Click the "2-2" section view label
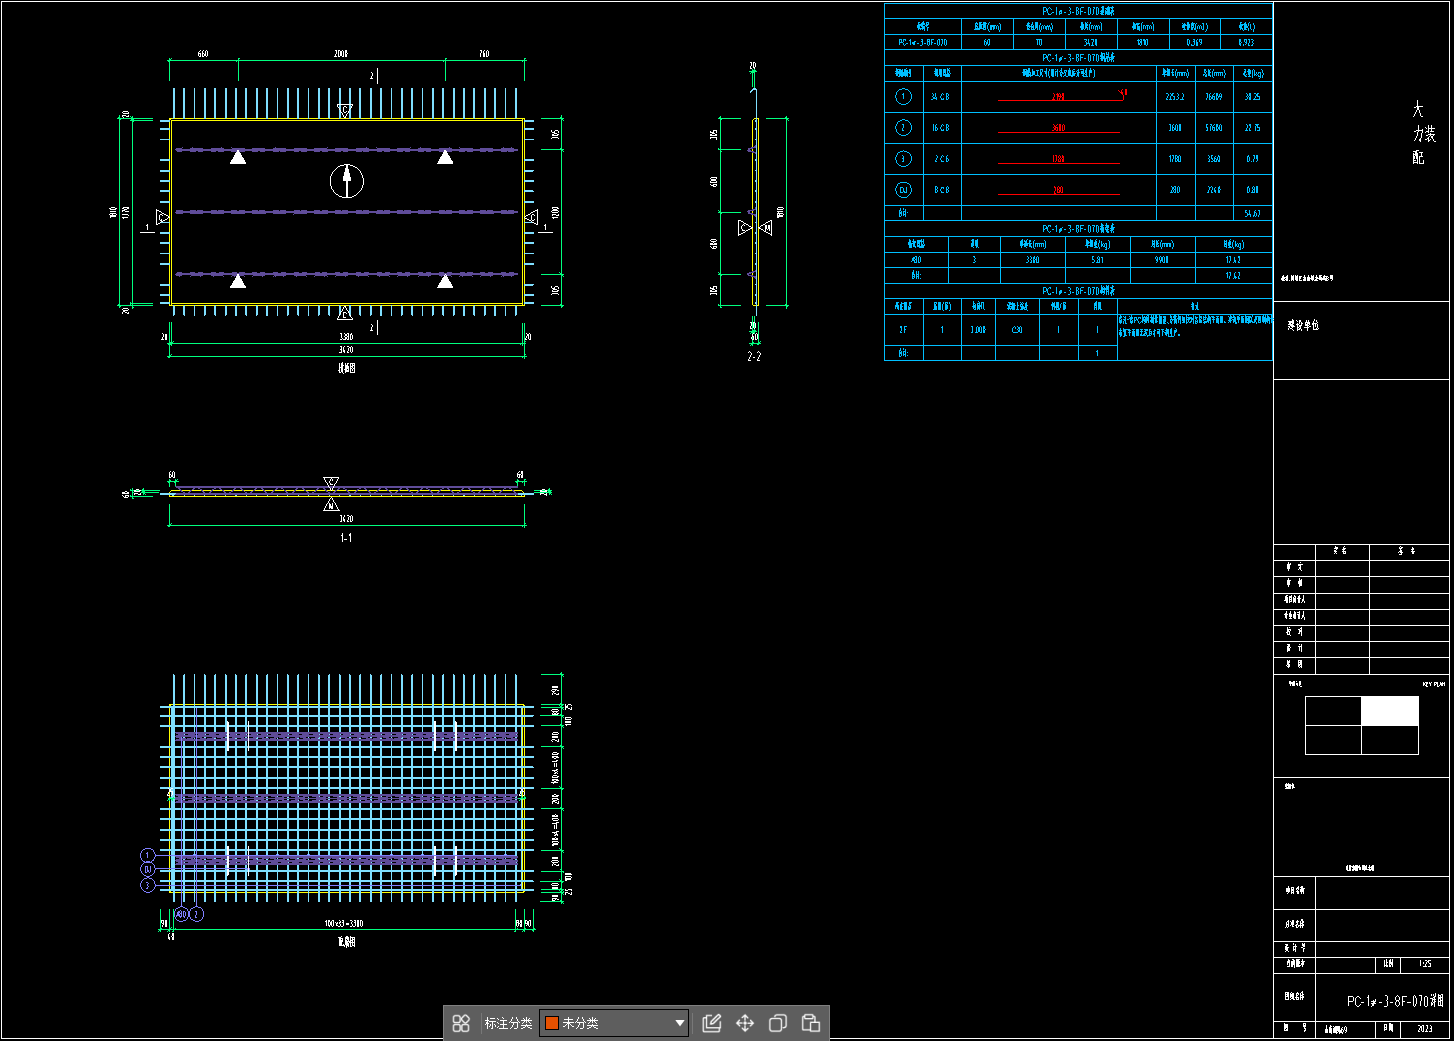This screenshot has width=1454, height=1041. coord(754,356)
